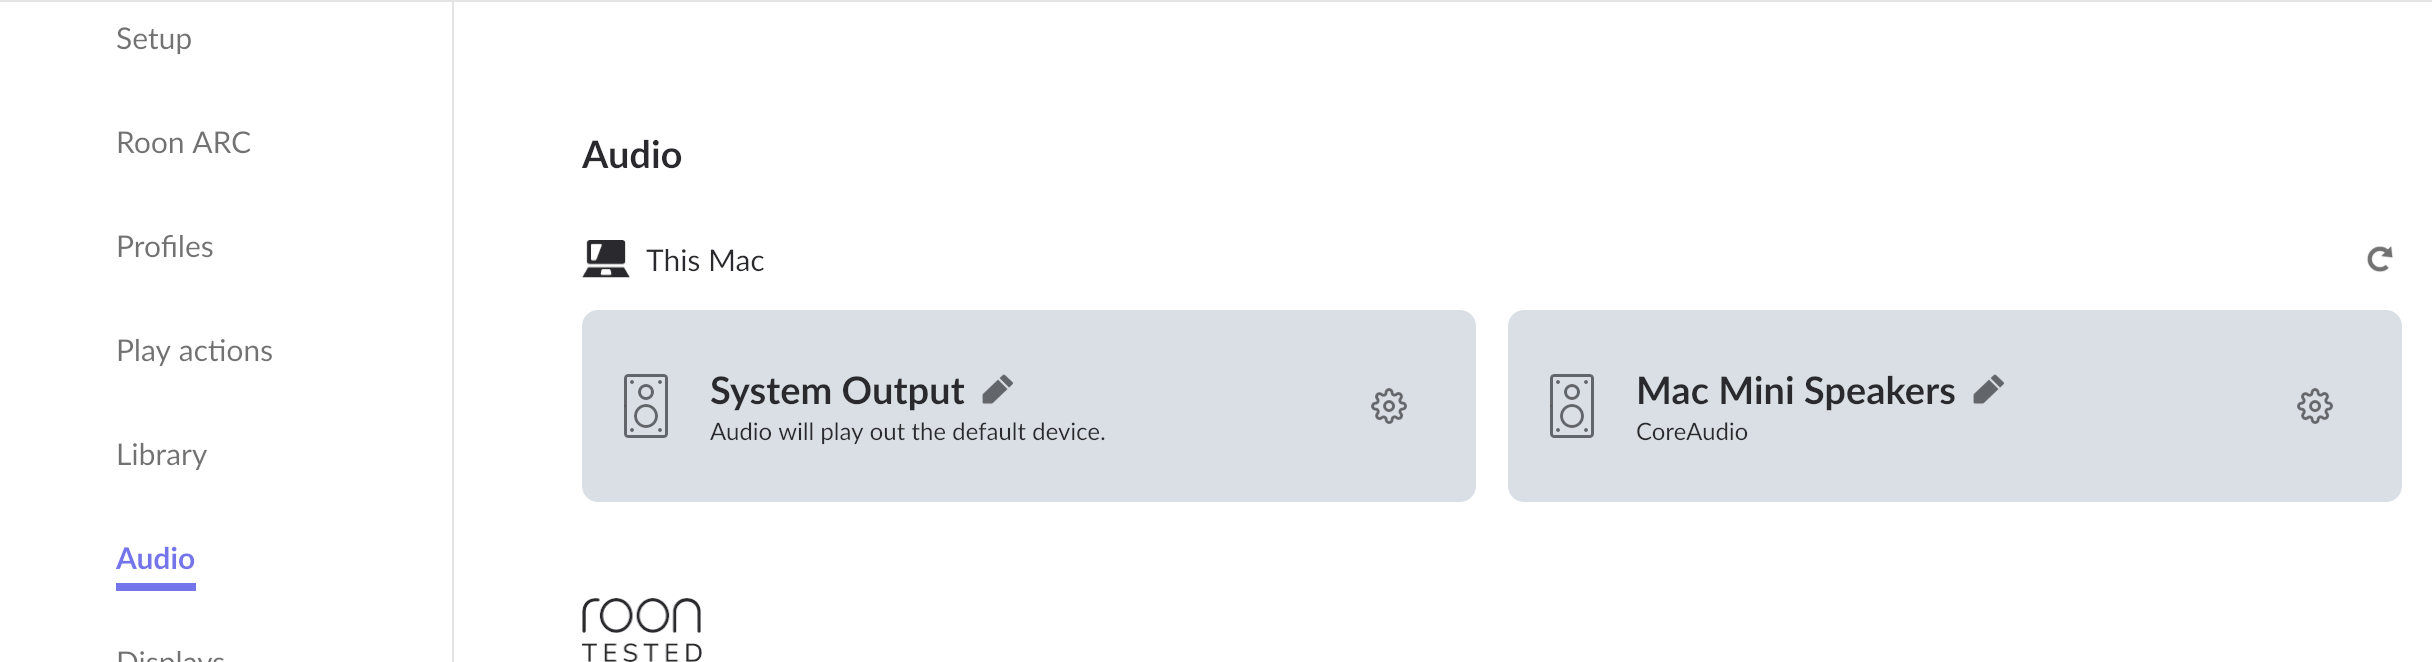Click the Roon Tested logo
The width and height of the screenshot is (2432, 662).
click(x=642, y=630)
